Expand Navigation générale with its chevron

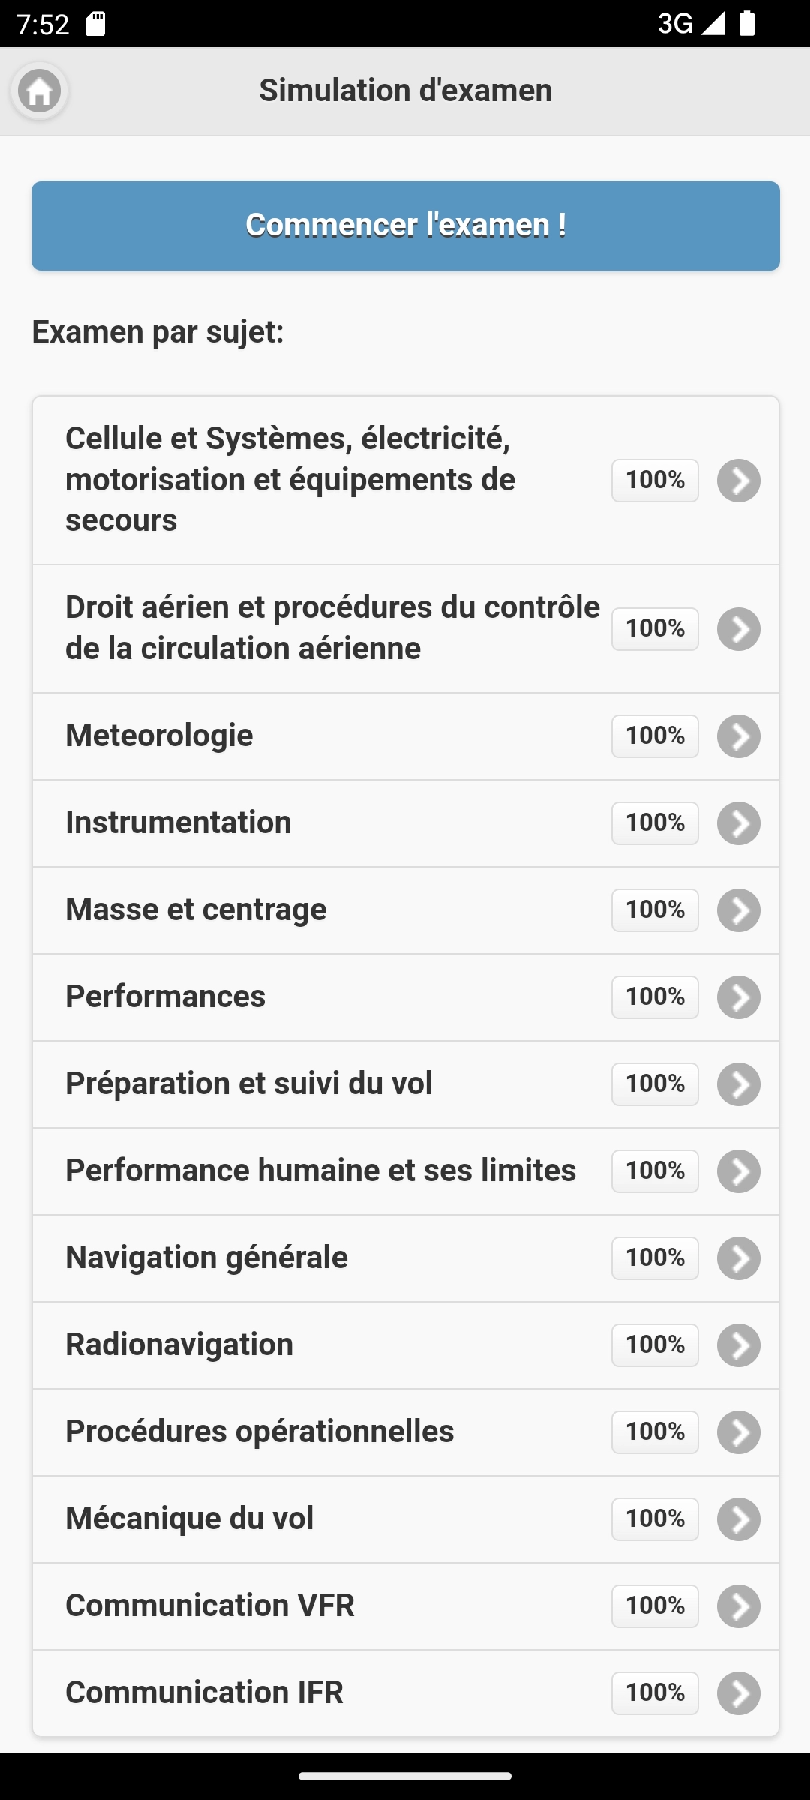pos(739,1259)
